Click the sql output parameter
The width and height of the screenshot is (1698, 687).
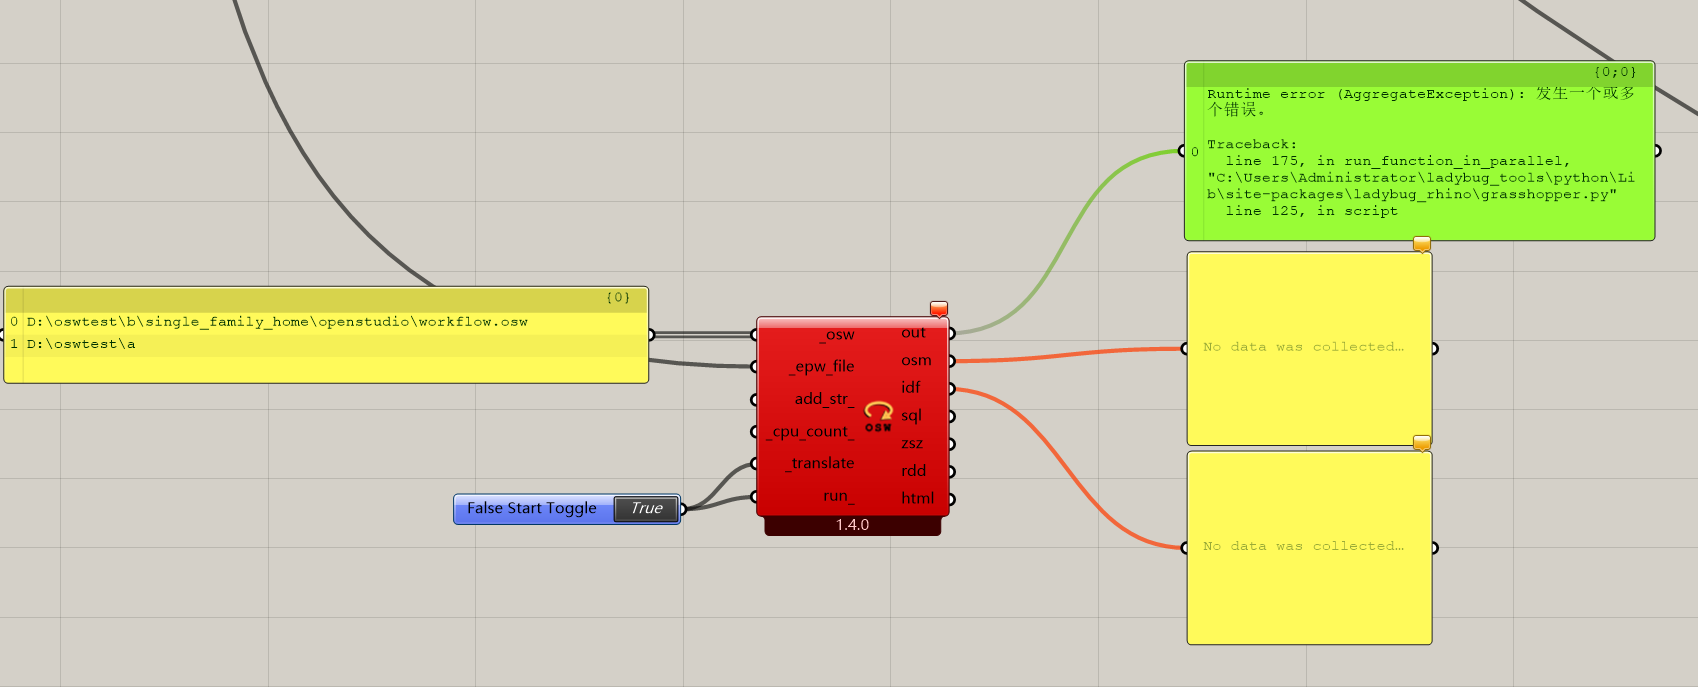click(911, 415)
